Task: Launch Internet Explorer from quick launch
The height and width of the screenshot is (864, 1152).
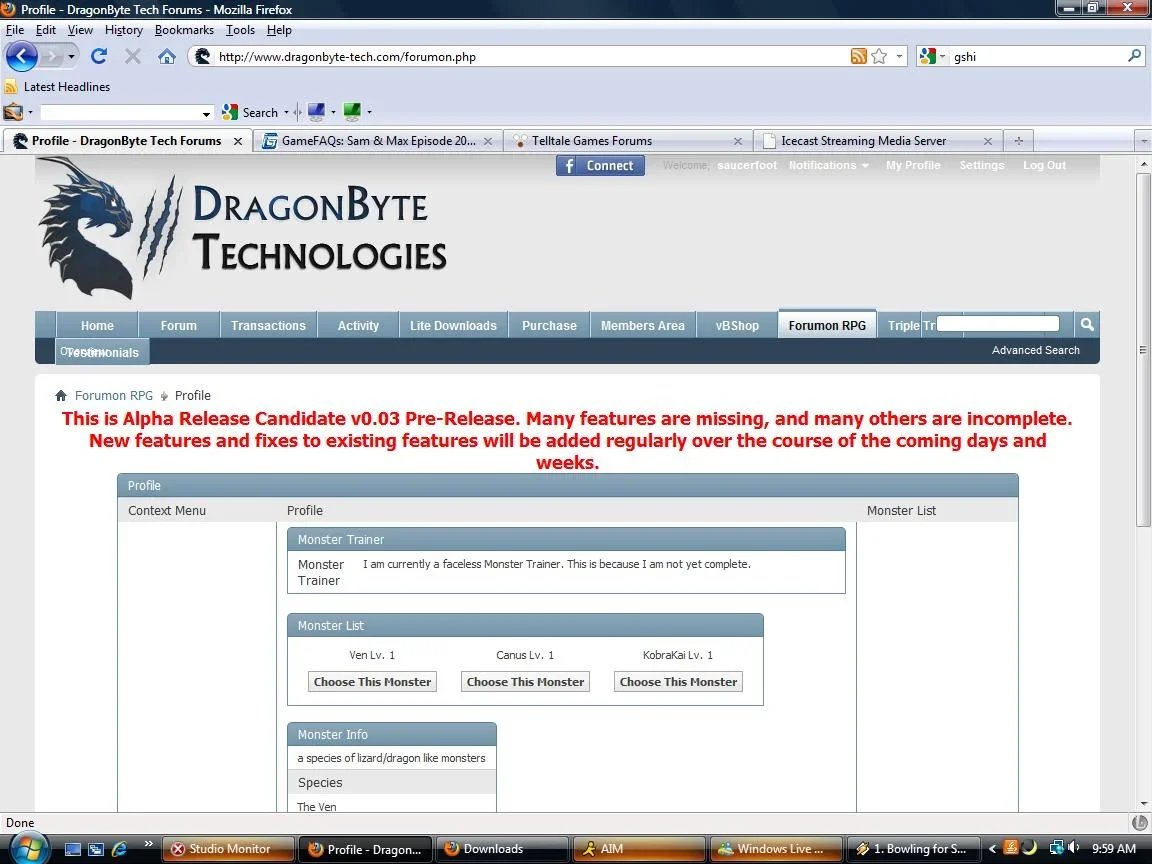Action: (119, 849)
